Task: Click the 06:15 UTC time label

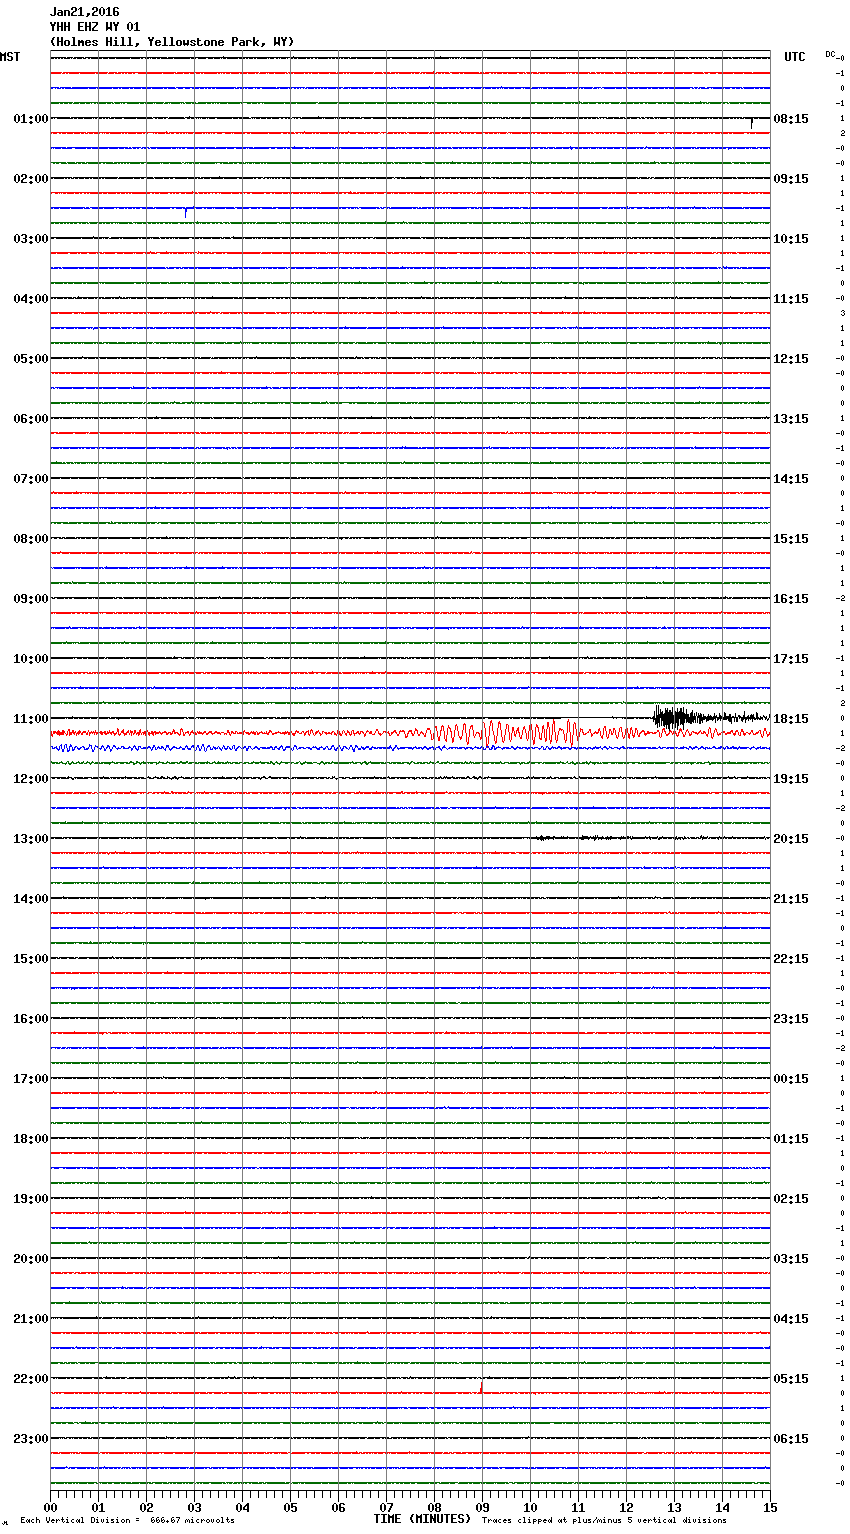Action: coord(791,1439)
